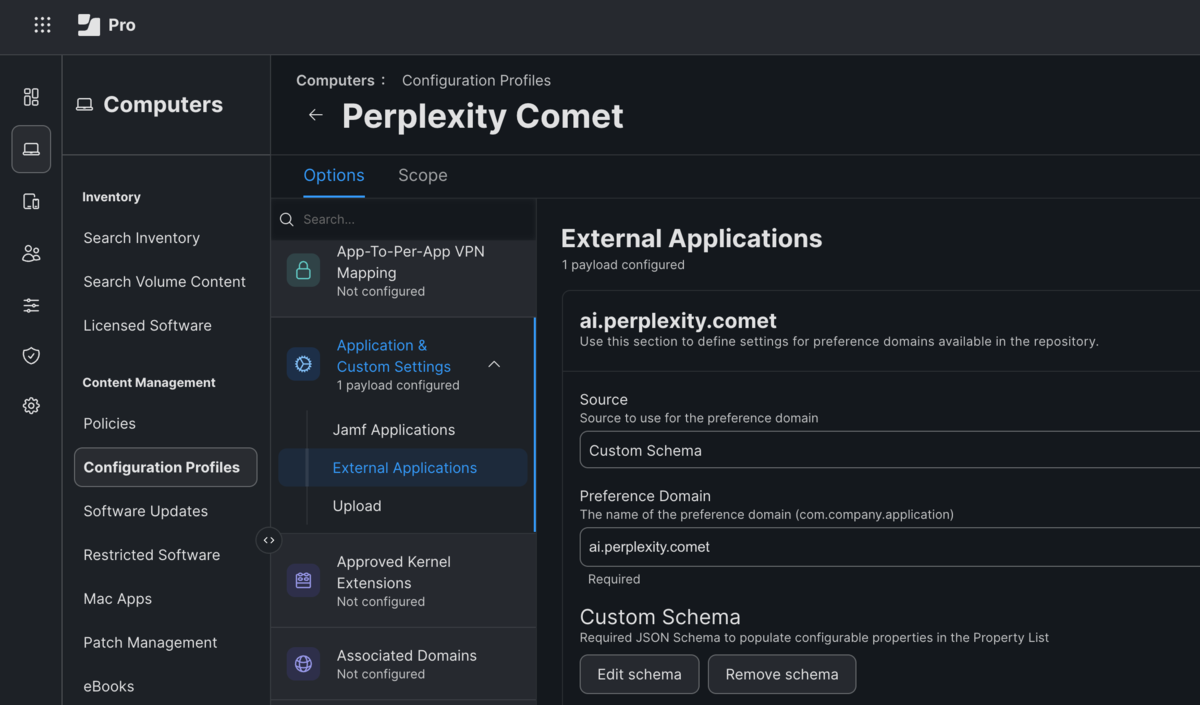Click the Remove schema button
This screenshot has height=705, width=1200.
point(782,674)
